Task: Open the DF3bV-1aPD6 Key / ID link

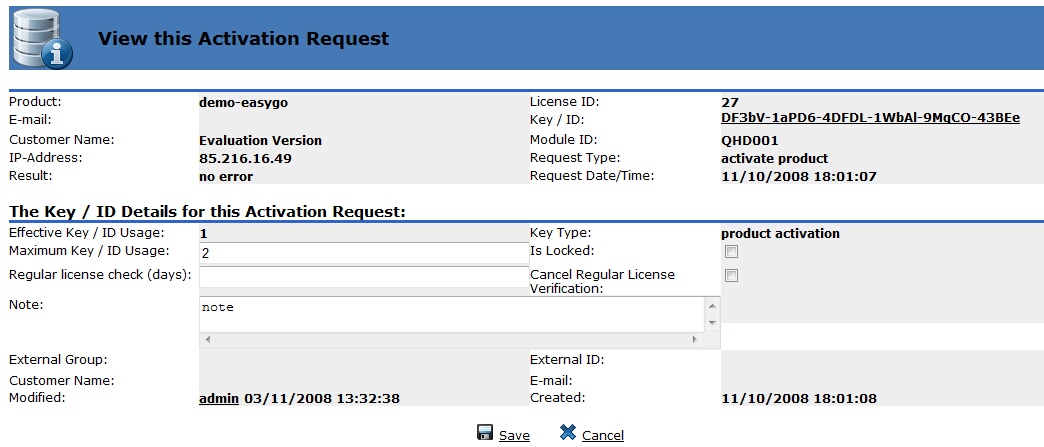Action: [870, 118]
